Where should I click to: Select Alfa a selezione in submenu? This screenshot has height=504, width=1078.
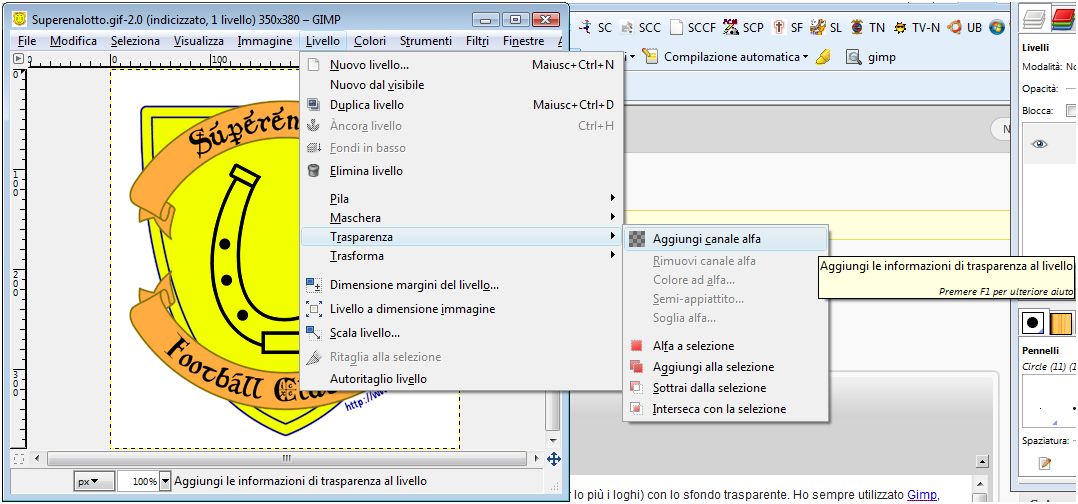point(693,346)
